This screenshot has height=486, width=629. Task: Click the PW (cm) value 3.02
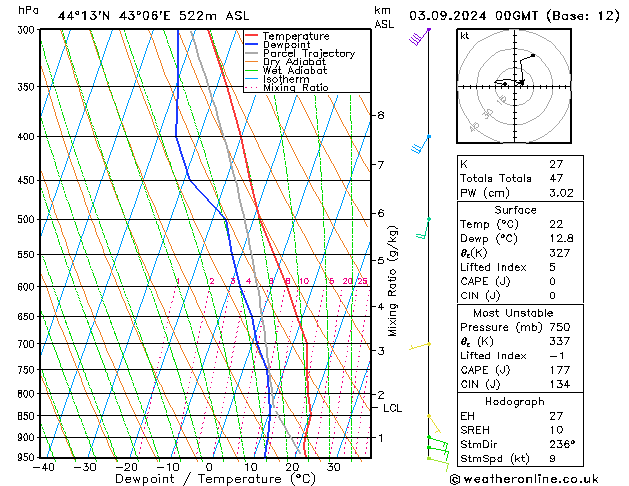coord(561,193)
